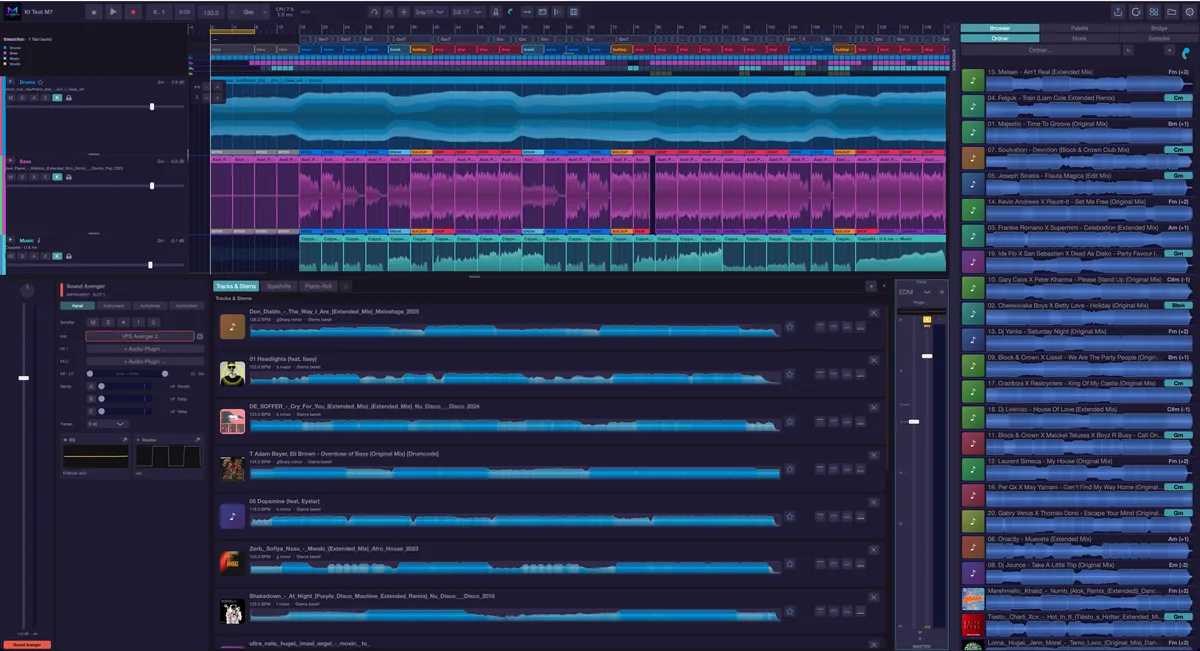
Task: Click the red Sound Avenger button at bottom left
Action: (25, 645)
